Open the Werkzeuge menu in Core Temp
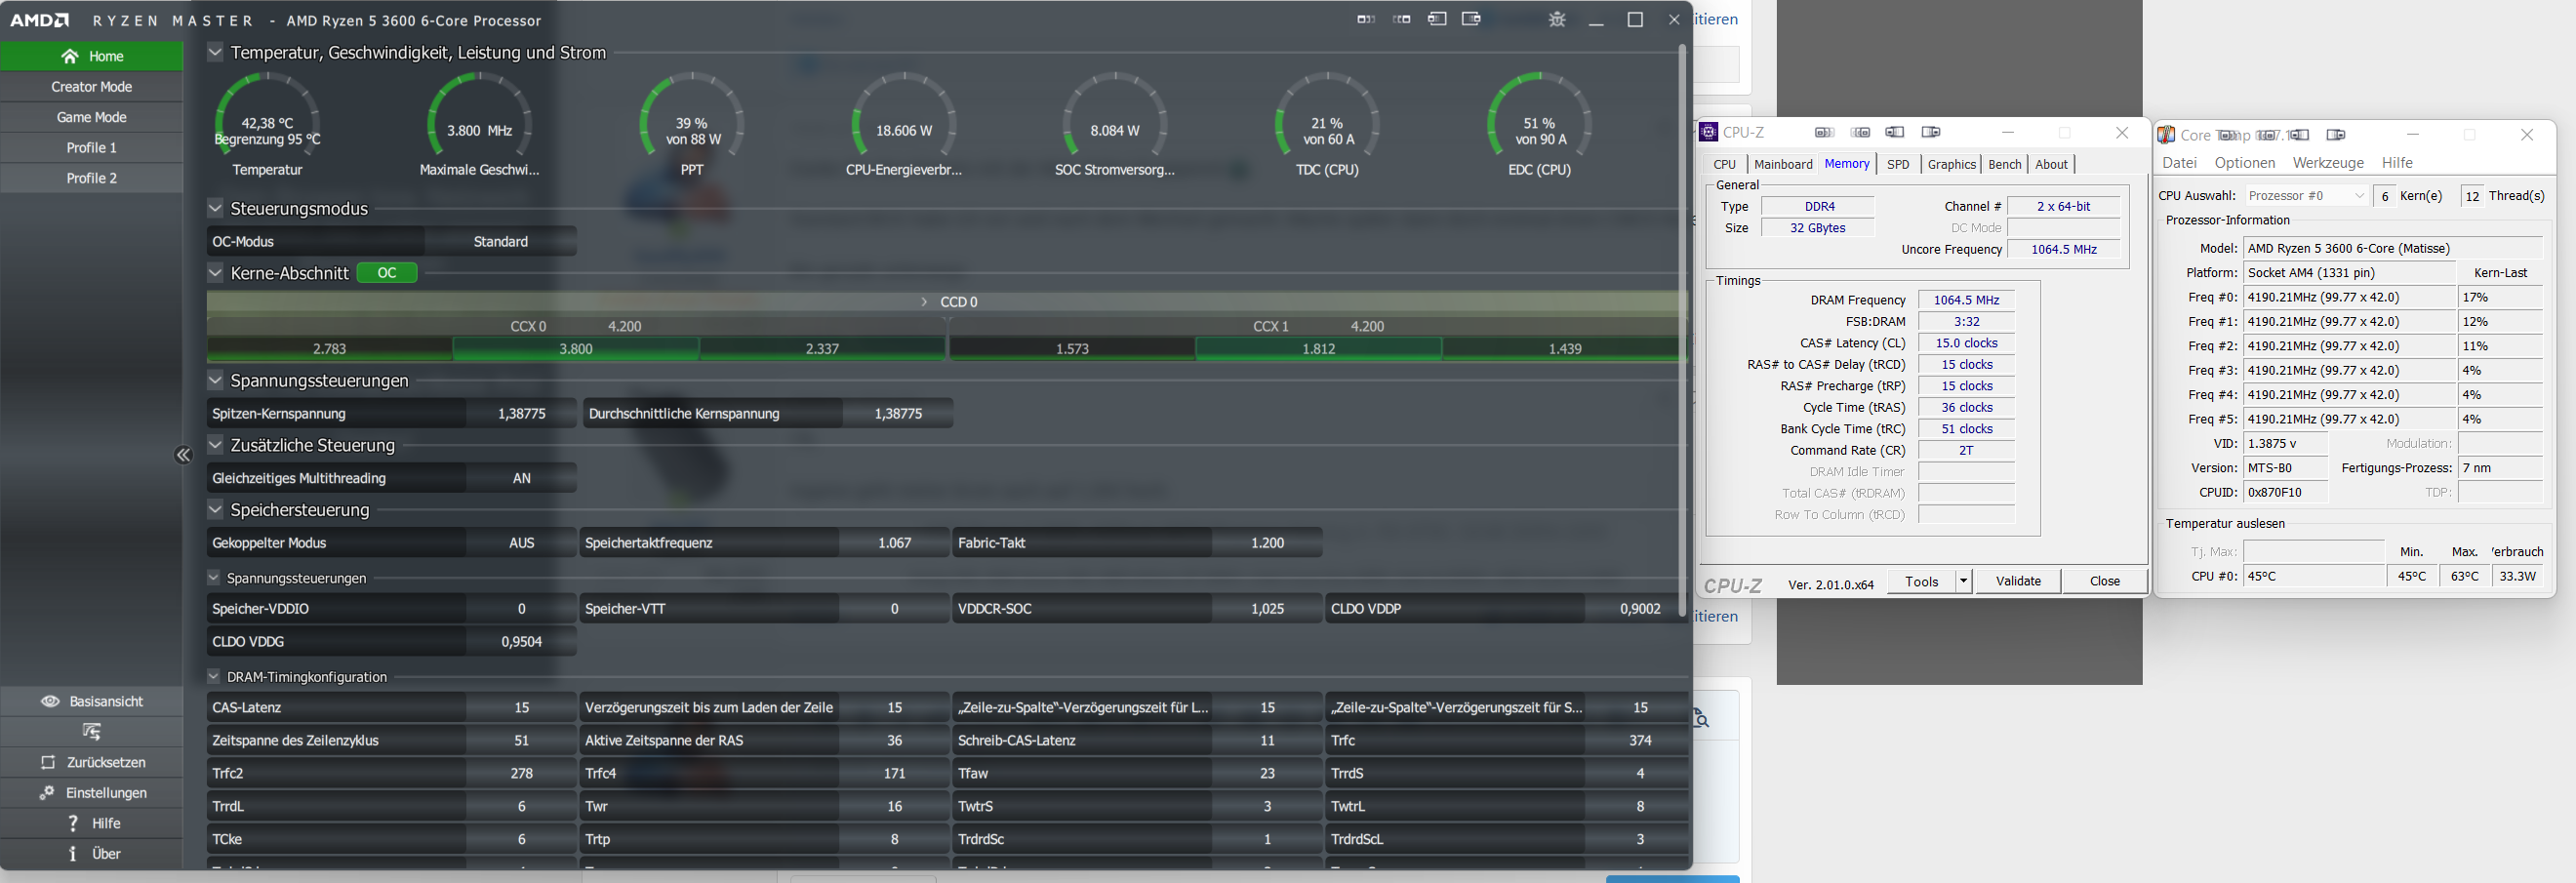2576x883 pixels. coord(2328,163)
